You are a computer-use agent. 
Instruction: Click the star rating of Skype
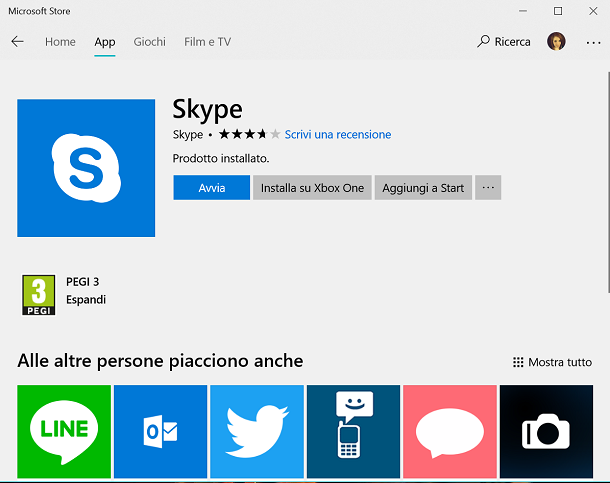(x=249, y=135)
